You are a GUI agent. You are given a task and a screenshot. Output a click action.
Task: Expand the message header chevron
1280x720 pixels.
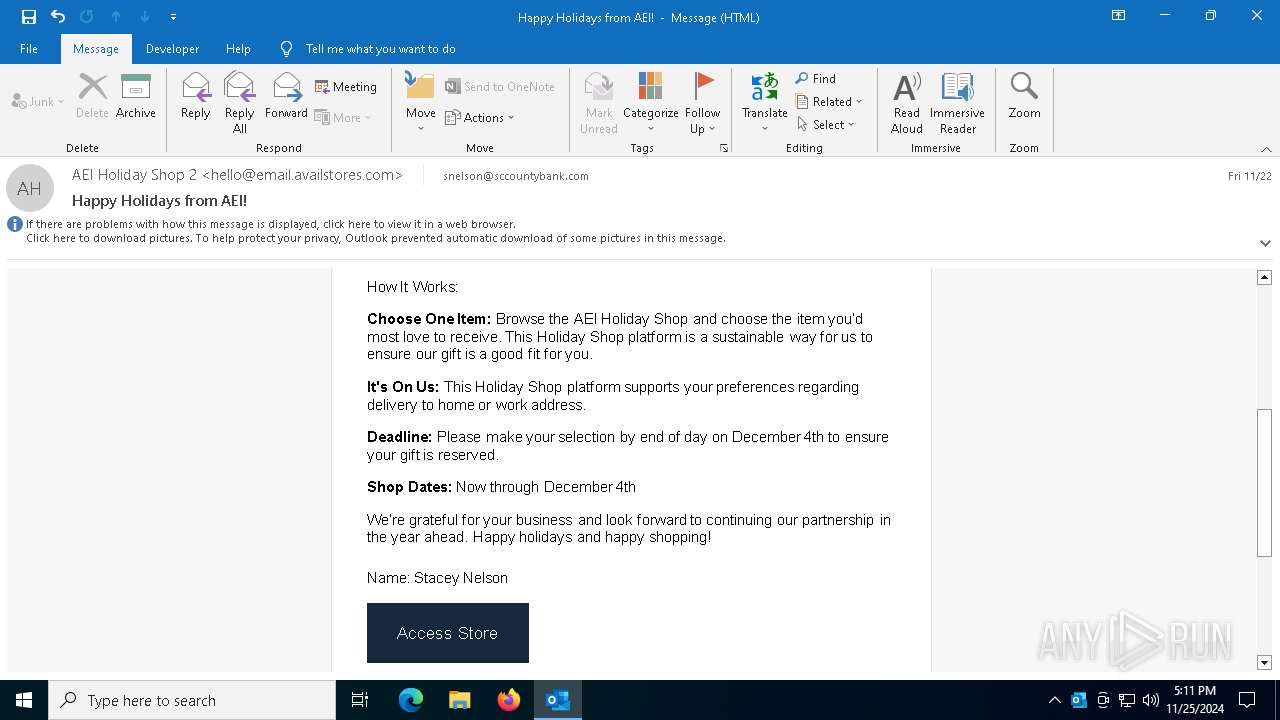pos(1265,243)
